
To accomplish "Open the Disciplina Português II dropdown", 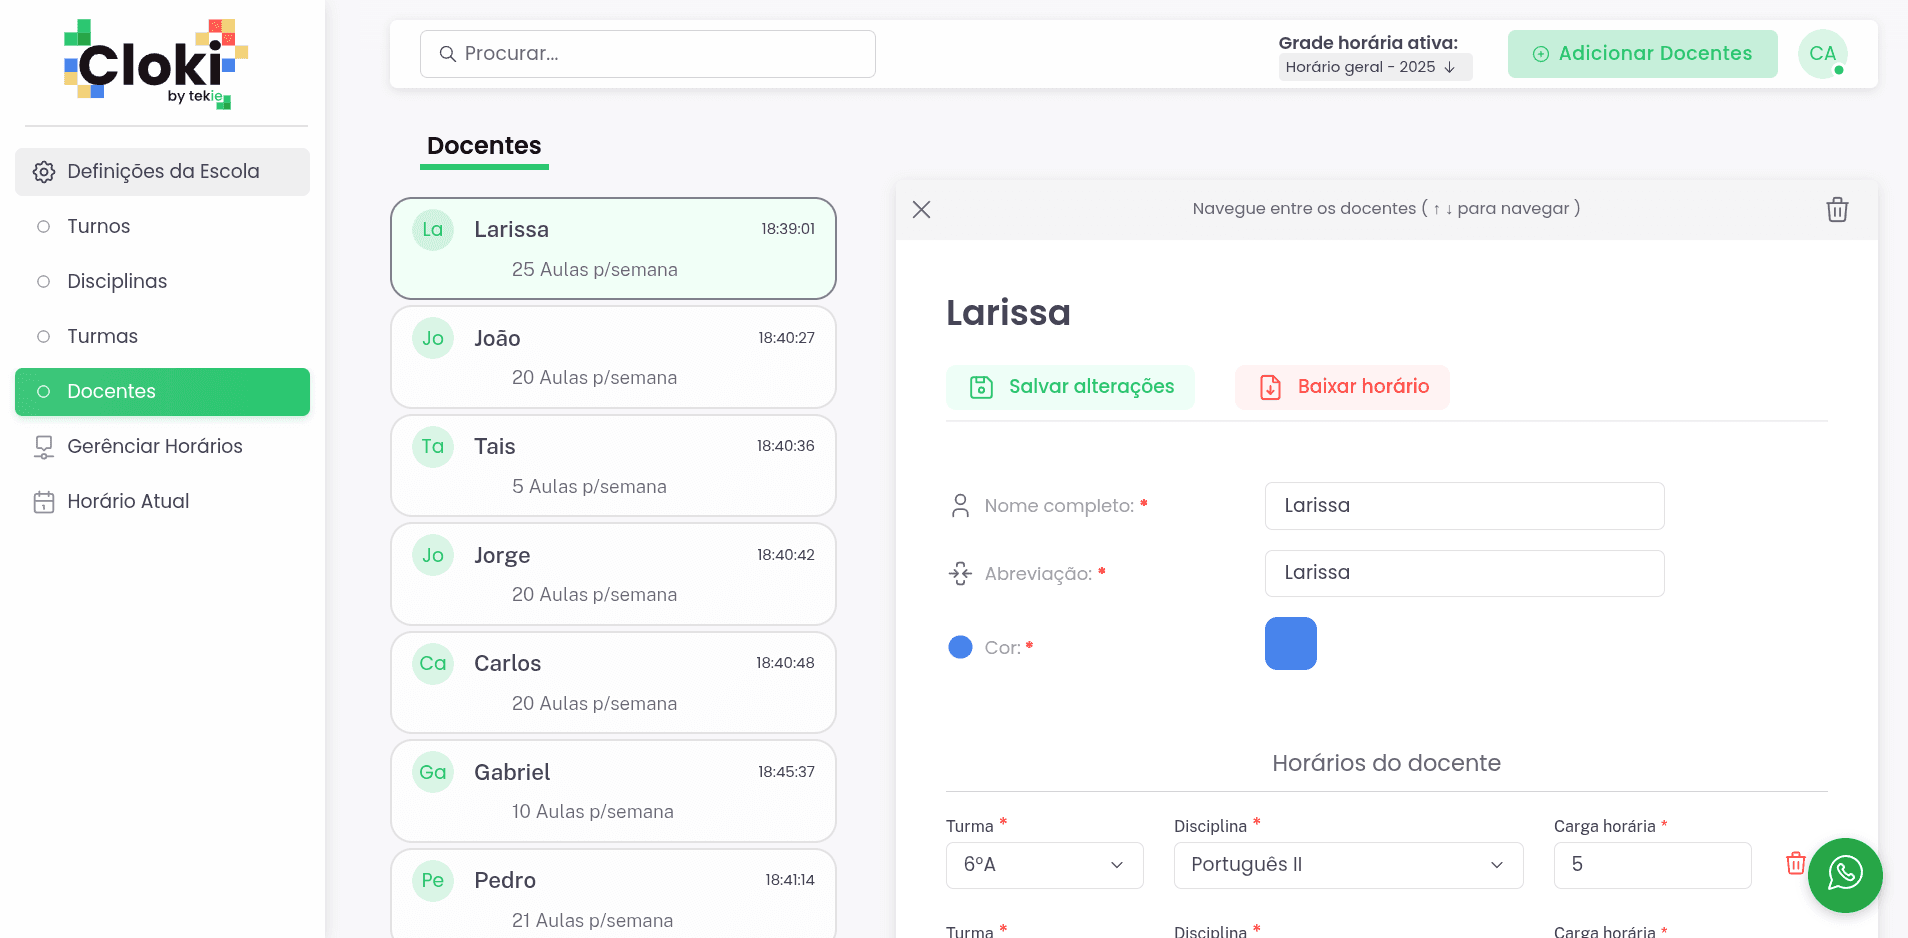I will 1347,865.
